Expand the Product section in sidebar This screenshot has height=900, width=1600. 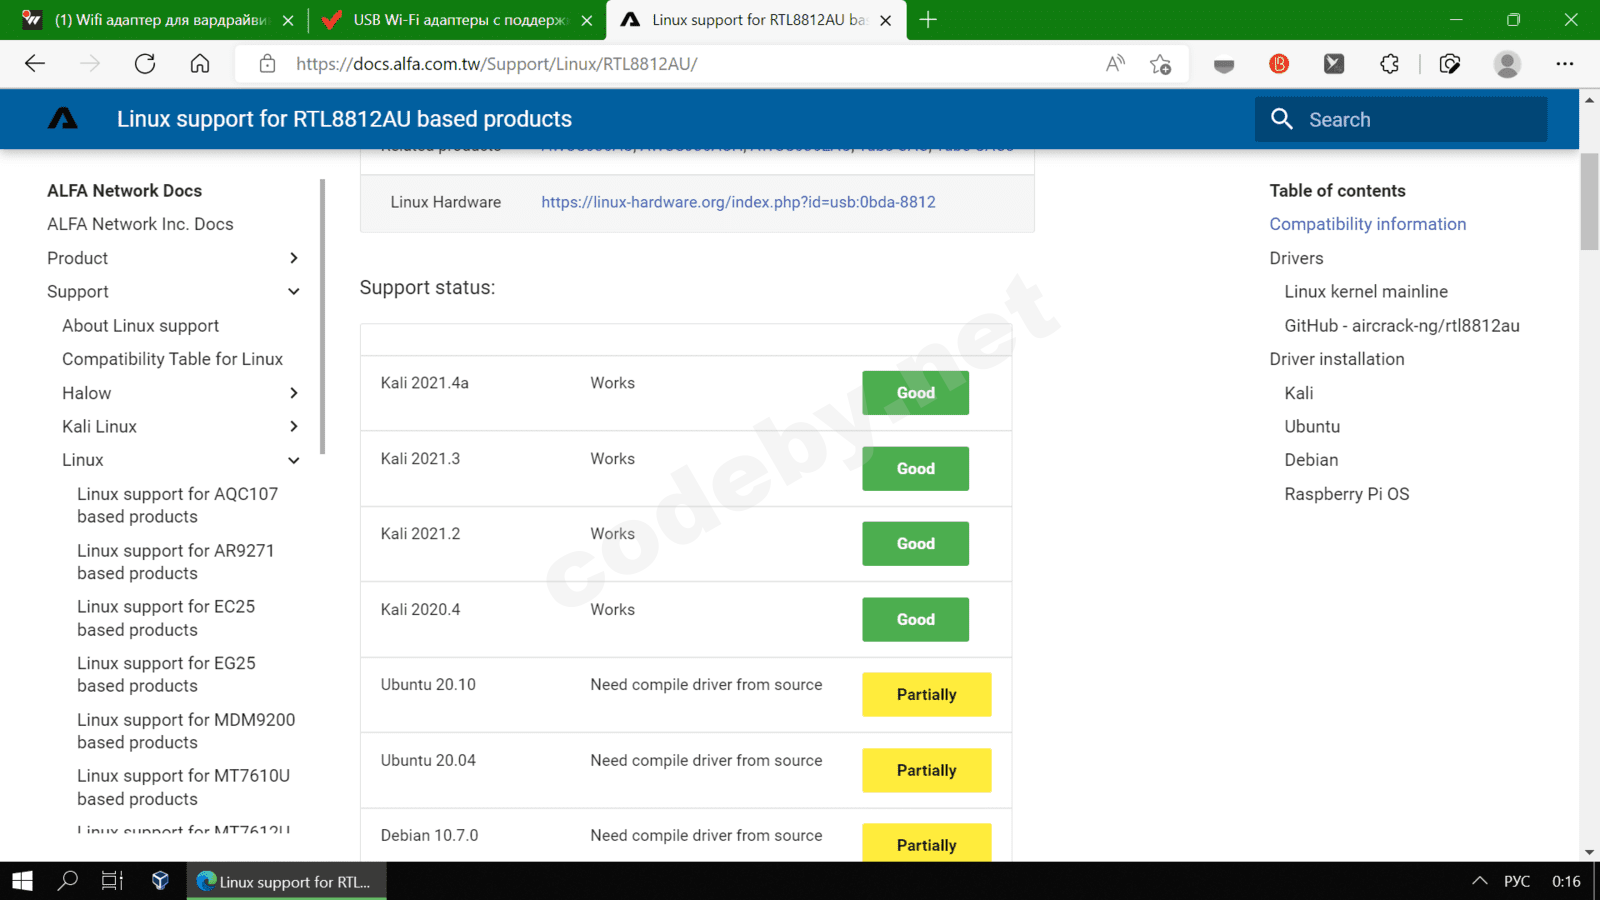point(294,258)
